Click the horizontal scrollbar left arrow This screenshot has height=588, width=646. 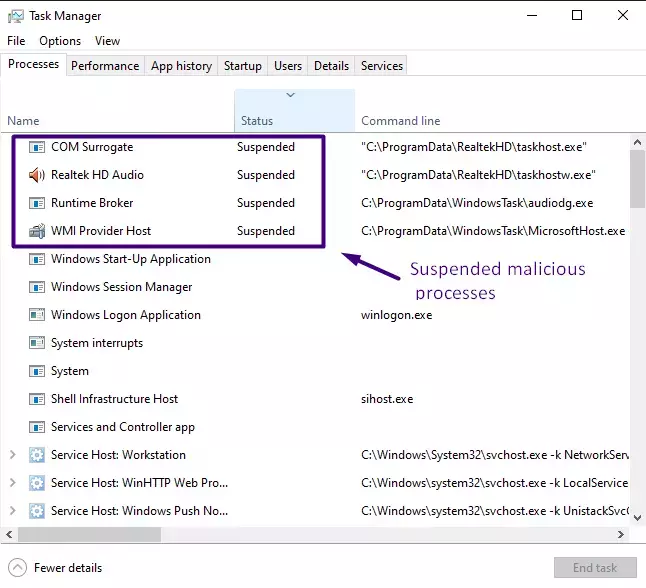coord(9,535)
